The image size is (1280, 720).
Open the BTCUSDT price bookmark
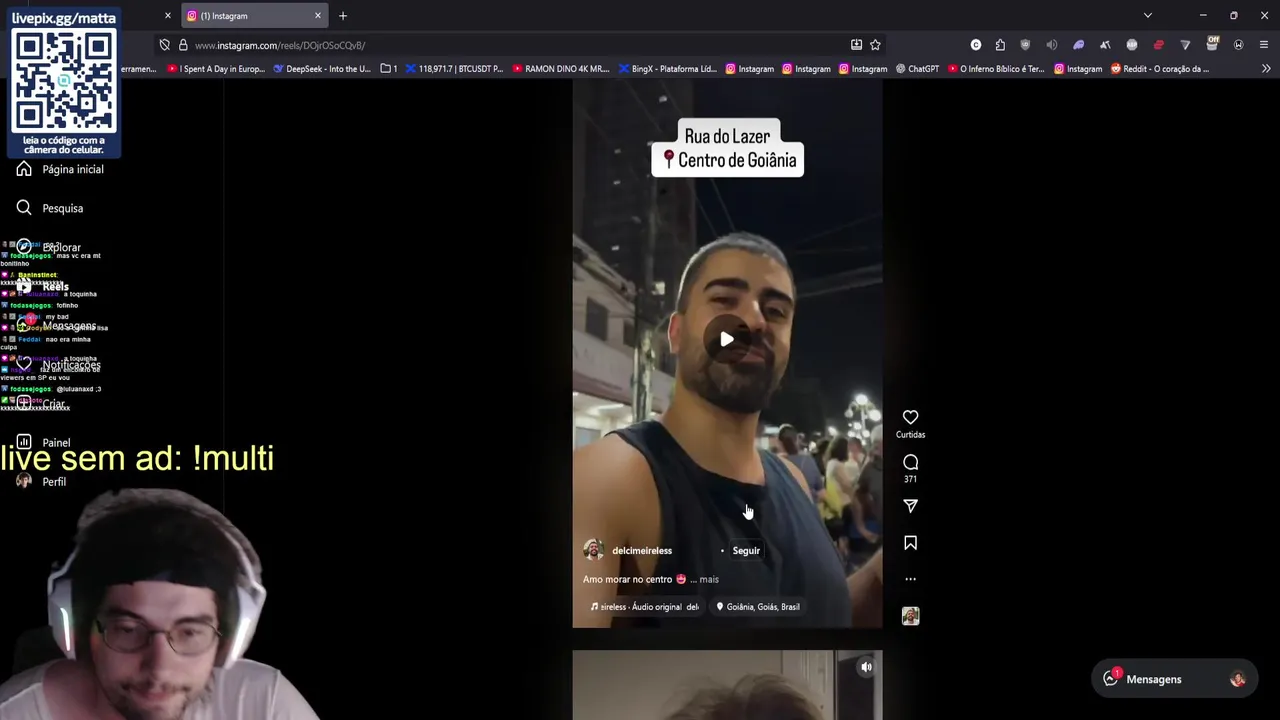tap(454, 69)
